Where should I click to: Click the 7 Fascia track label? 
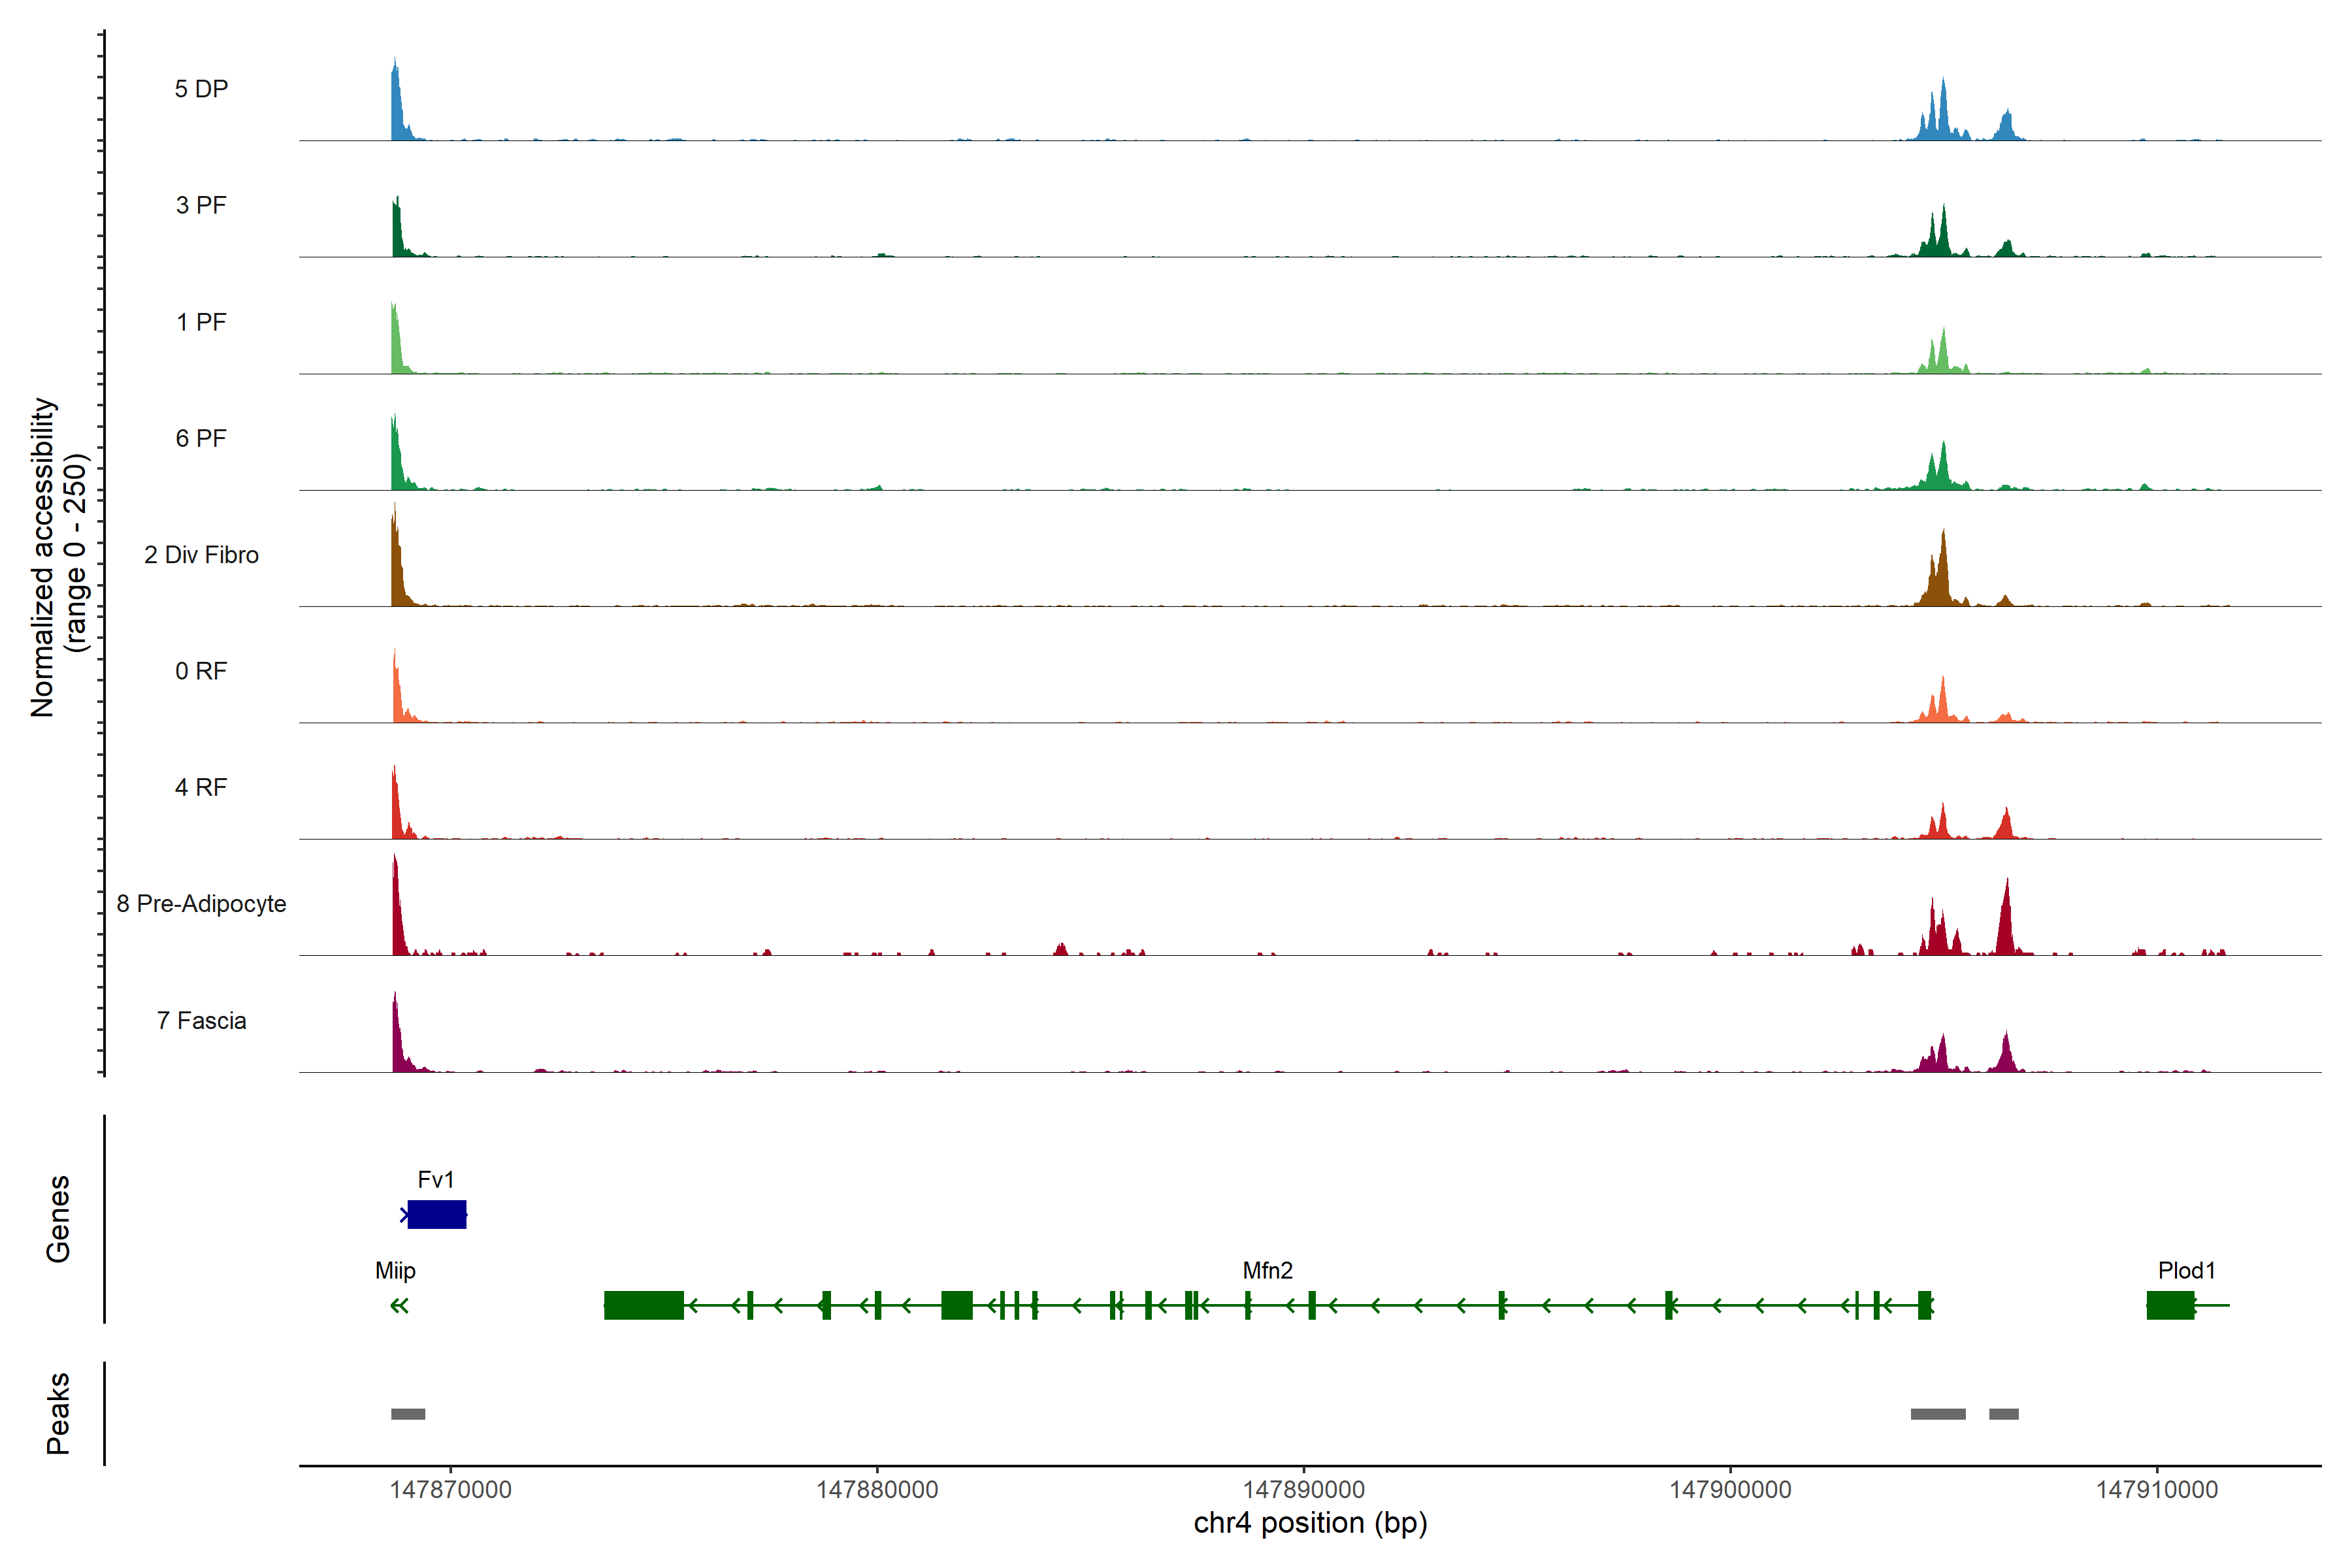pyautogui.click(x=201, y=1021)
